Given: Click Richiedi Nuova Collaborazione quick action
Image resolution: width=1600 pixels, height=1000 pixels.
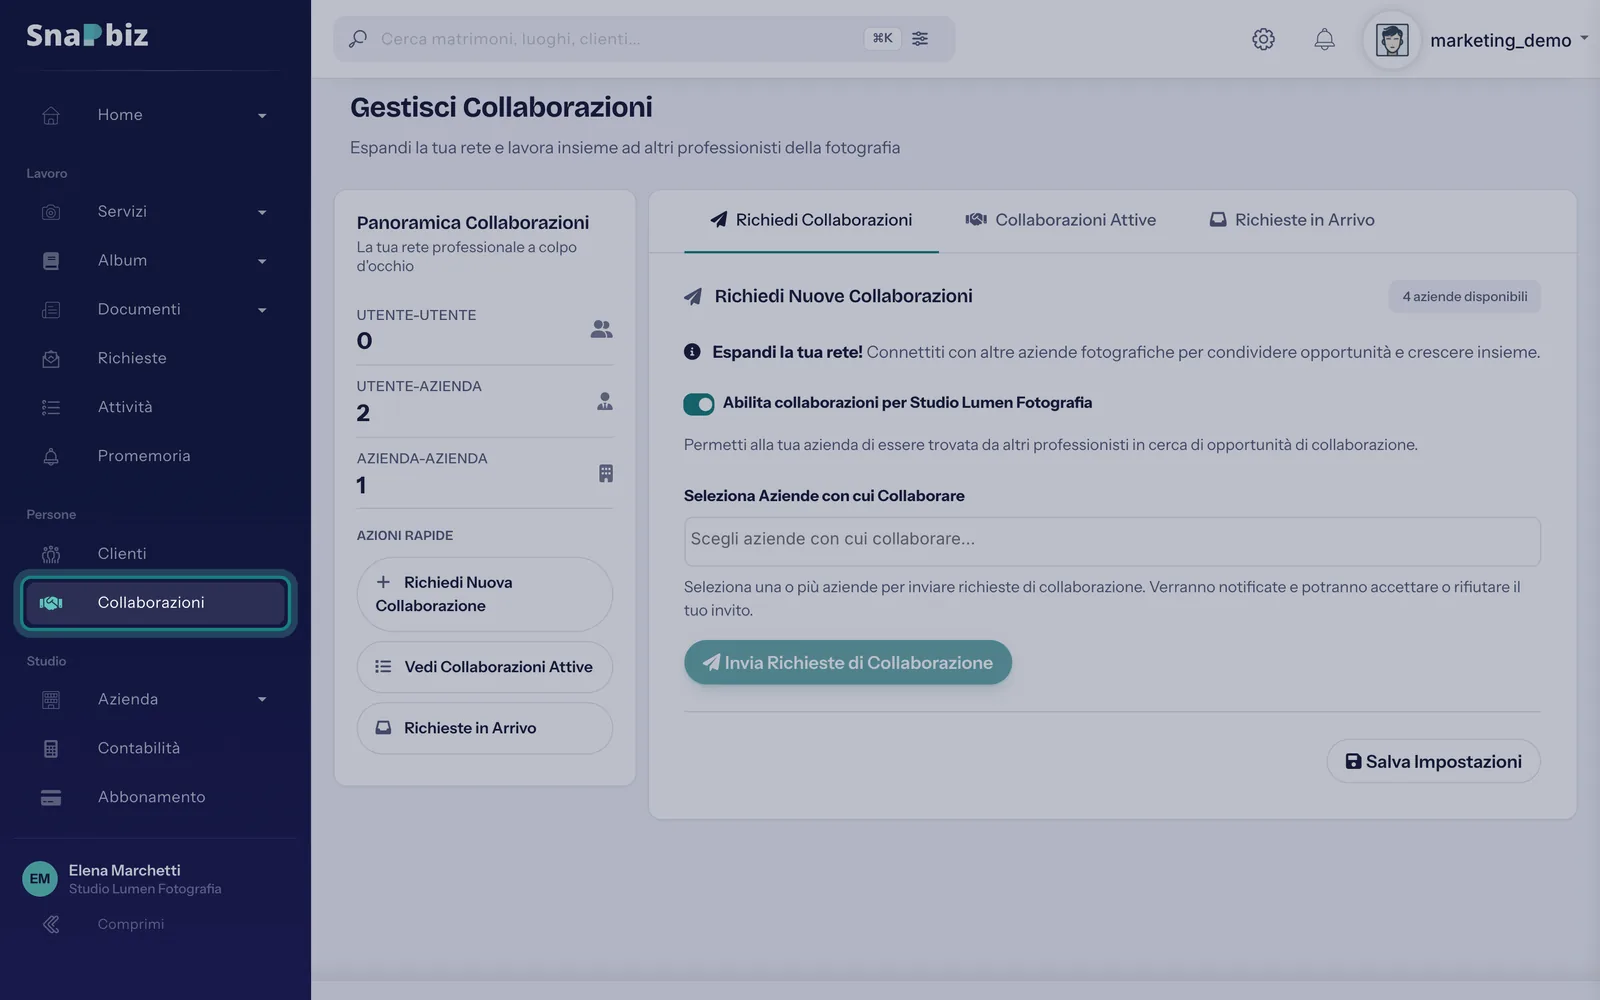Looking at the screenshot, I should click(x=484, y=594).
